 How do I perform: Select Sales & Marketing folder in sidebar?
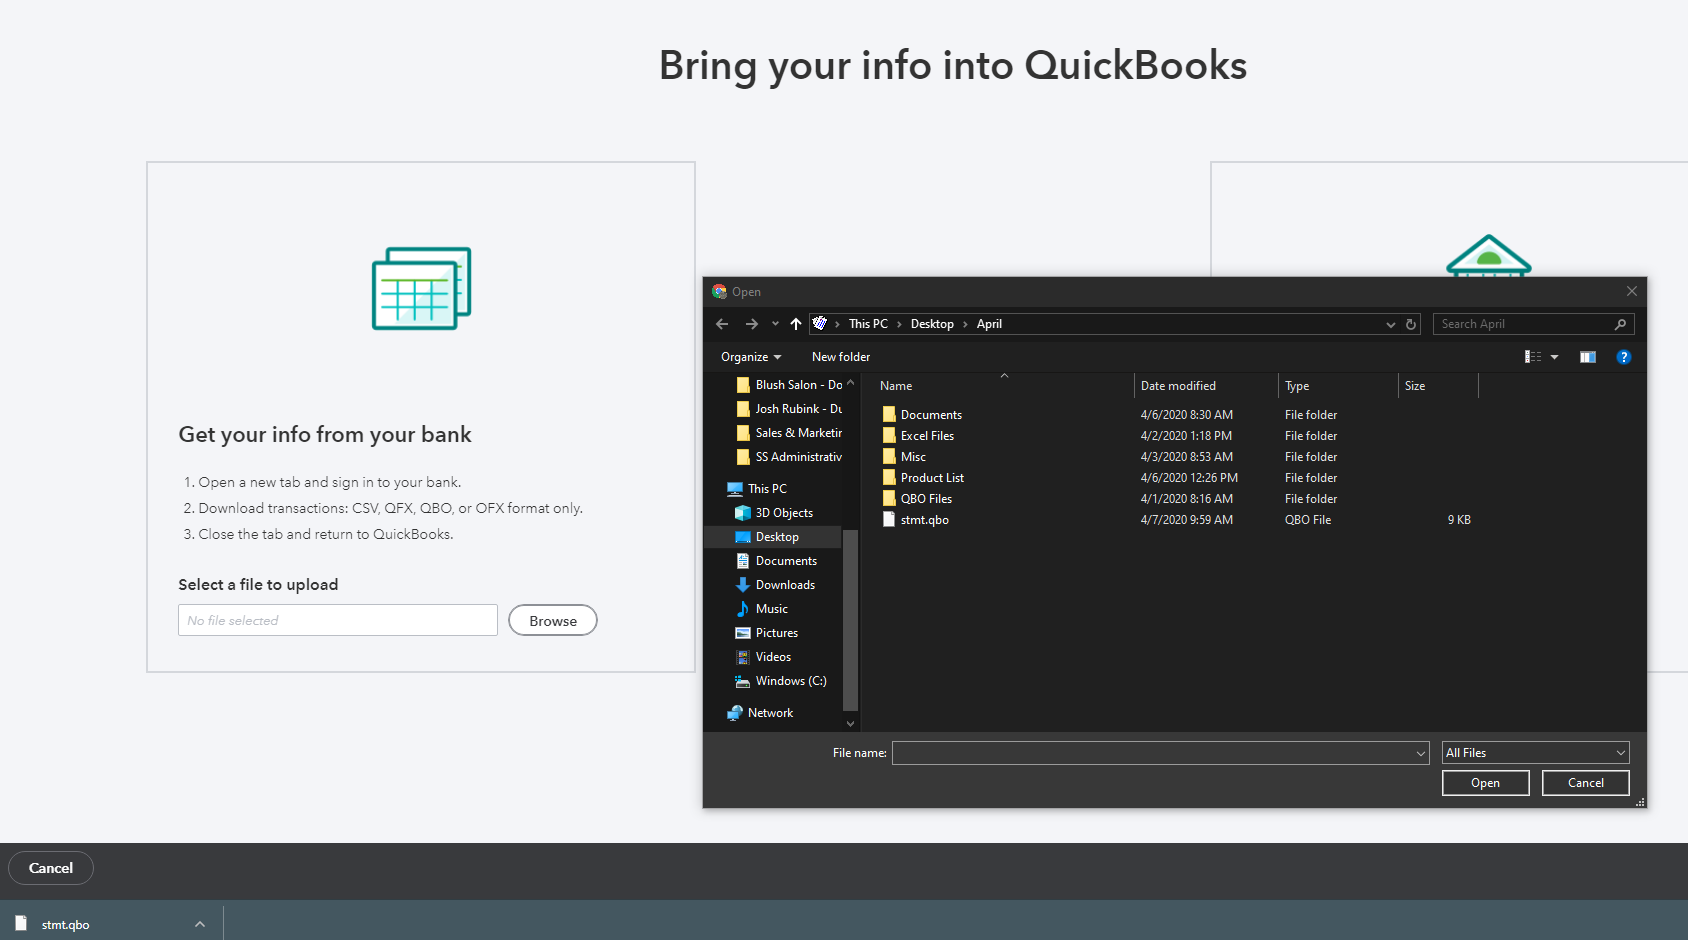(789, 433)
